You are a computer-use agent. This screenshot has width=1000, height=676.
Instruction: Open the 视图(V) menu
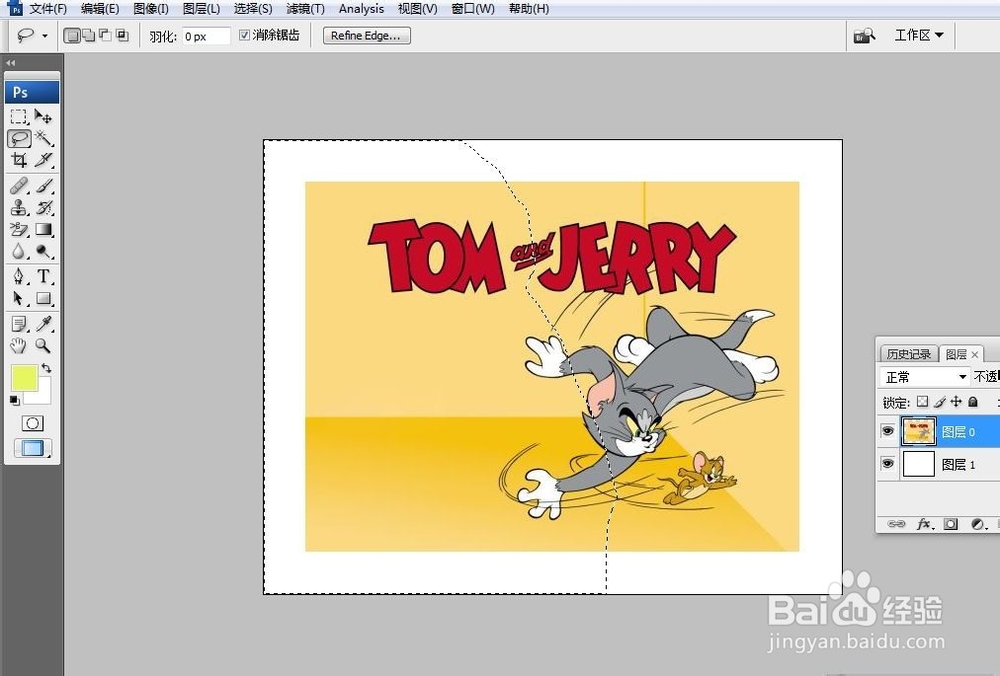(418, 9)
